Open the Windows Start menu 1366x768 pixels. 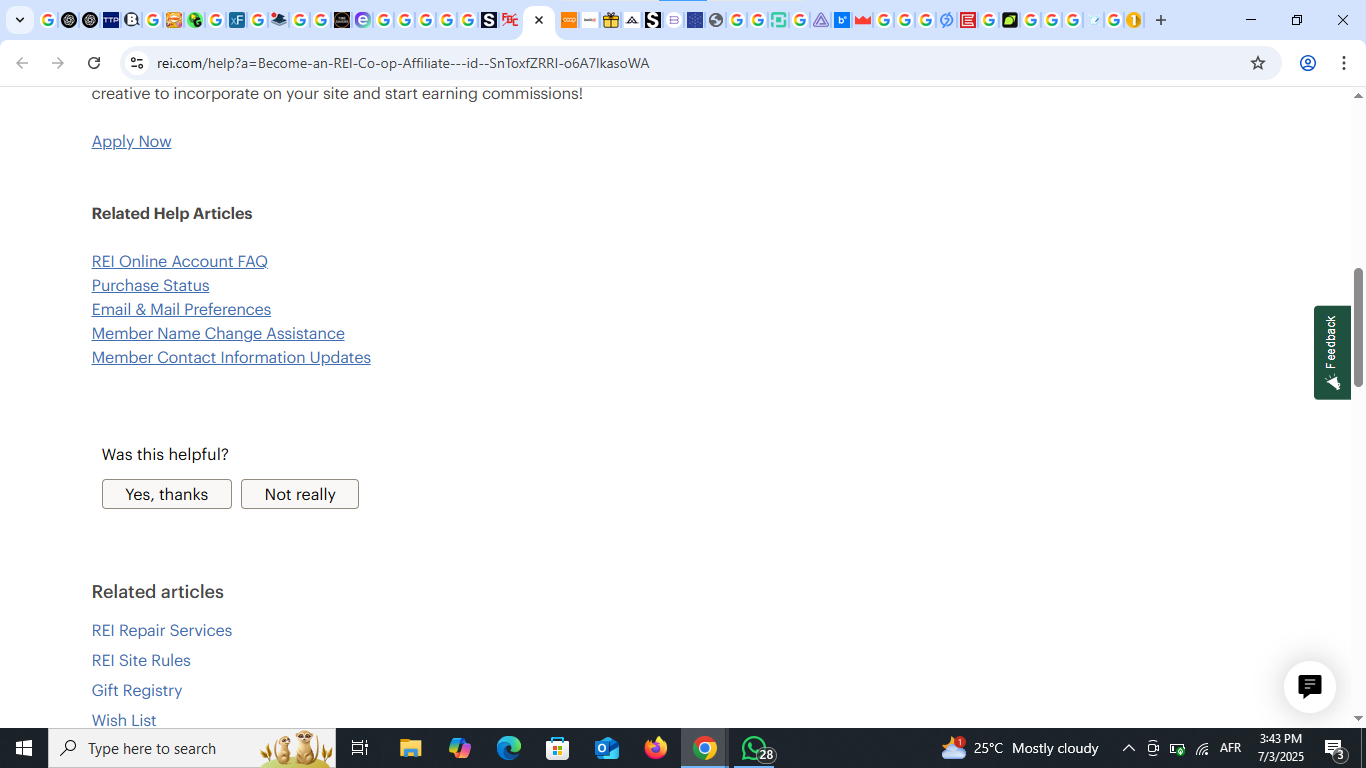coord(24,748)
